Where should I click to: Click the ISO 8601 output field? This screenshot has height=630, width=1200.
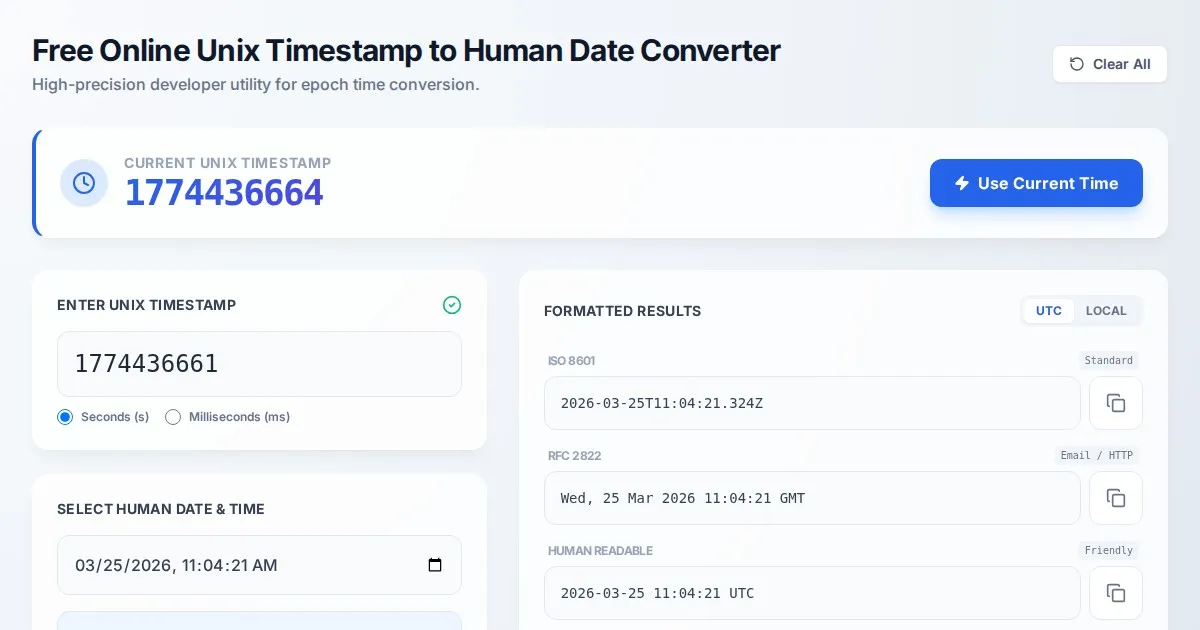(812, 403)
